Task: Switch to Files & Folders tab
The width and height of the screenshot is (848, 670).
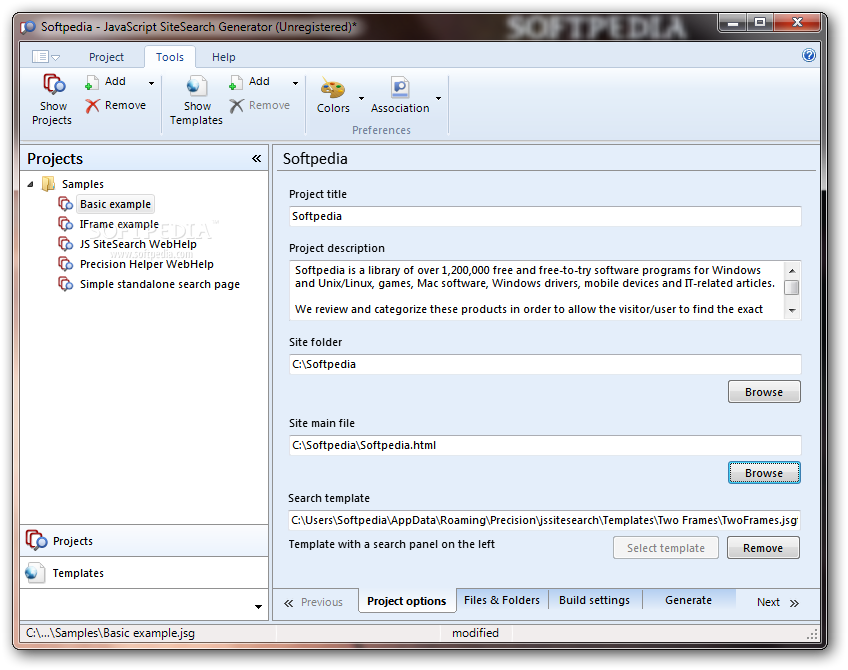Action: [x=502, y=600]
